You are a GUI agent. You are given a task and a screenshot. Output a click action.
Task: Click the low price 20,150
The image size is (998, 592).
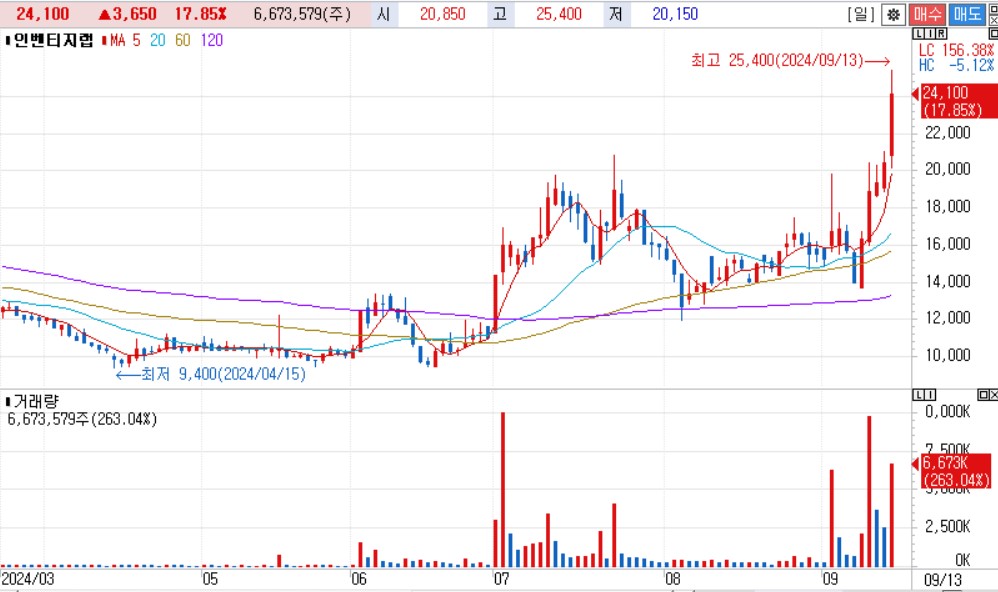pos(675,14)
